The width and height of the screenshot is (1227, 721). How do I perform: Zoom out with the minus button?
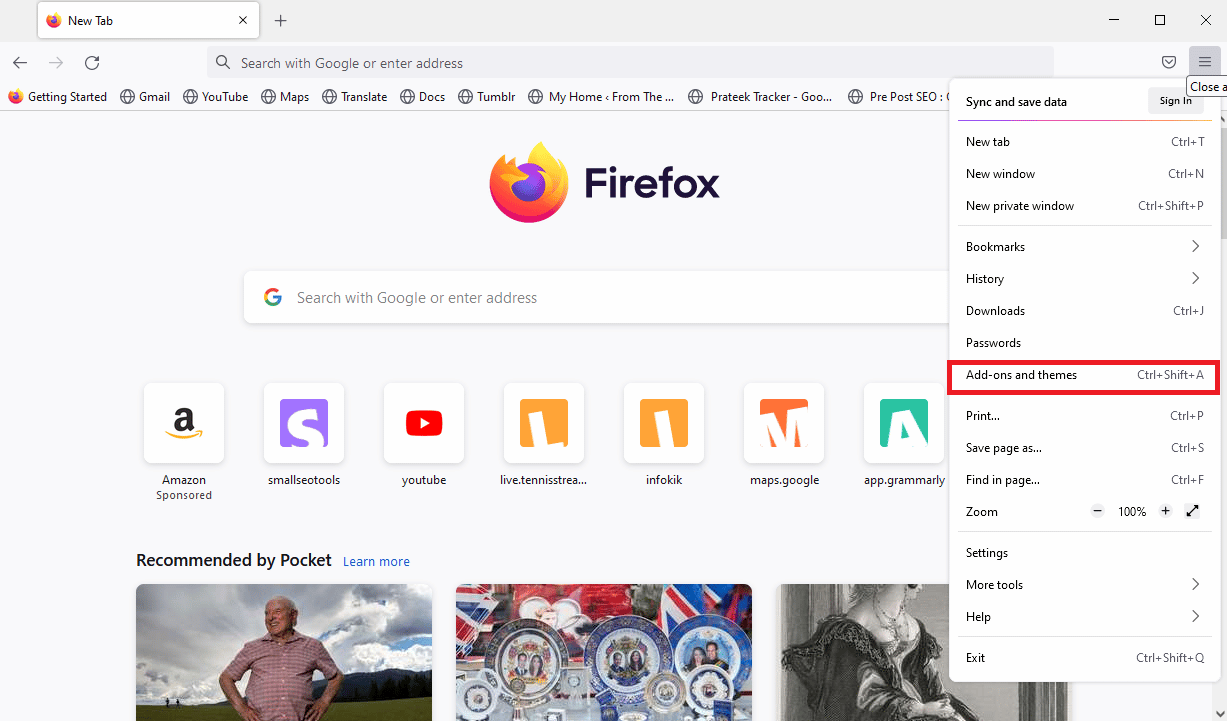pos(1097,511)
